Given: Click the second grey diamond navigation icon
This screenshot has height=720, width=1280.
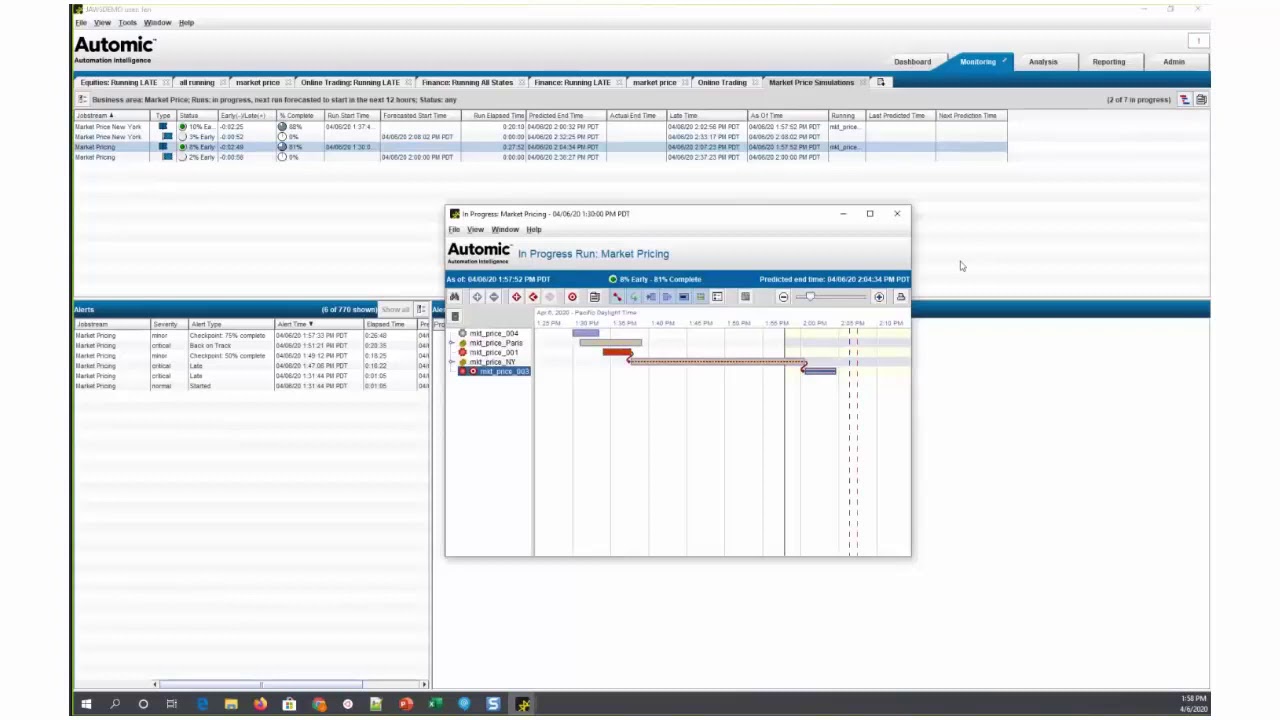Looking at the screenshot, I should (494, 297).
